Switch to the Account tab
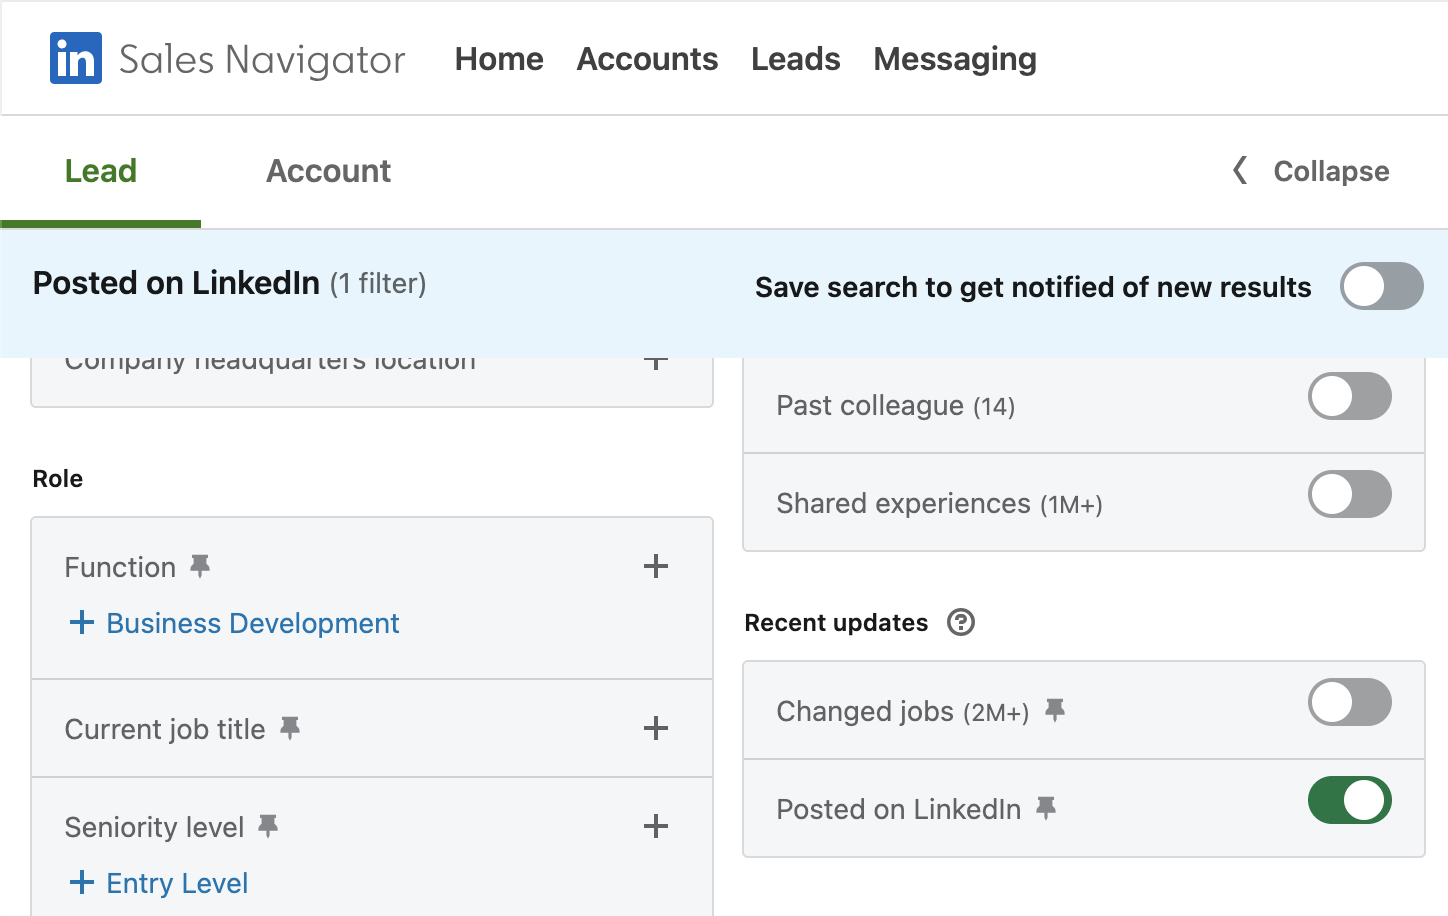 click(x=328, y=171)
